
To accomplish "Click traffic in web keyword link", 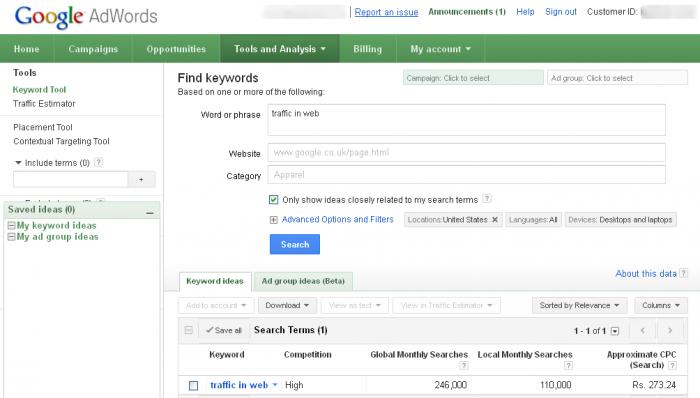I will (x=239, y=385).
